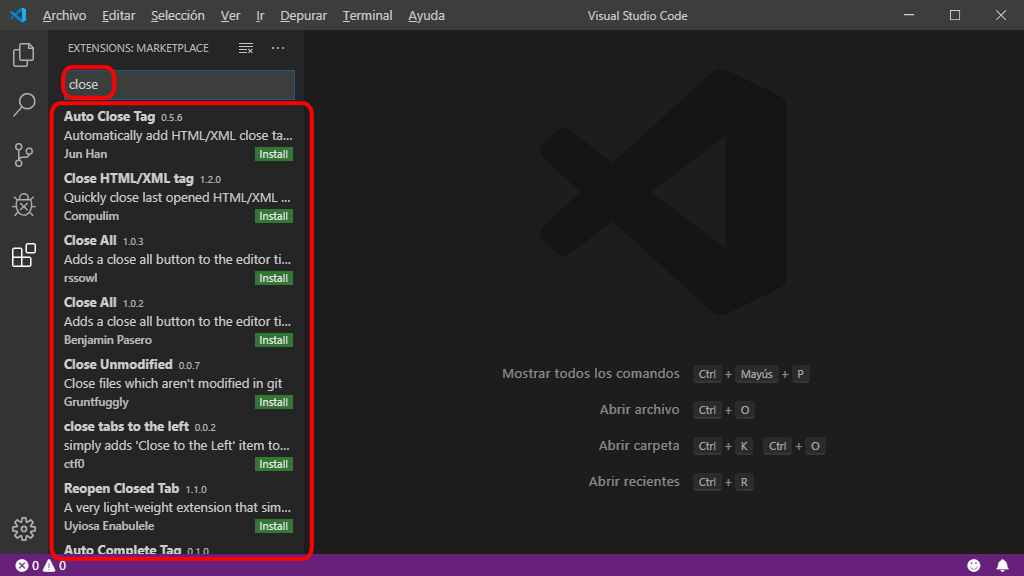Select the close tabs to the left title
This screenshot has height=576, width=1024.
[126, 426]
